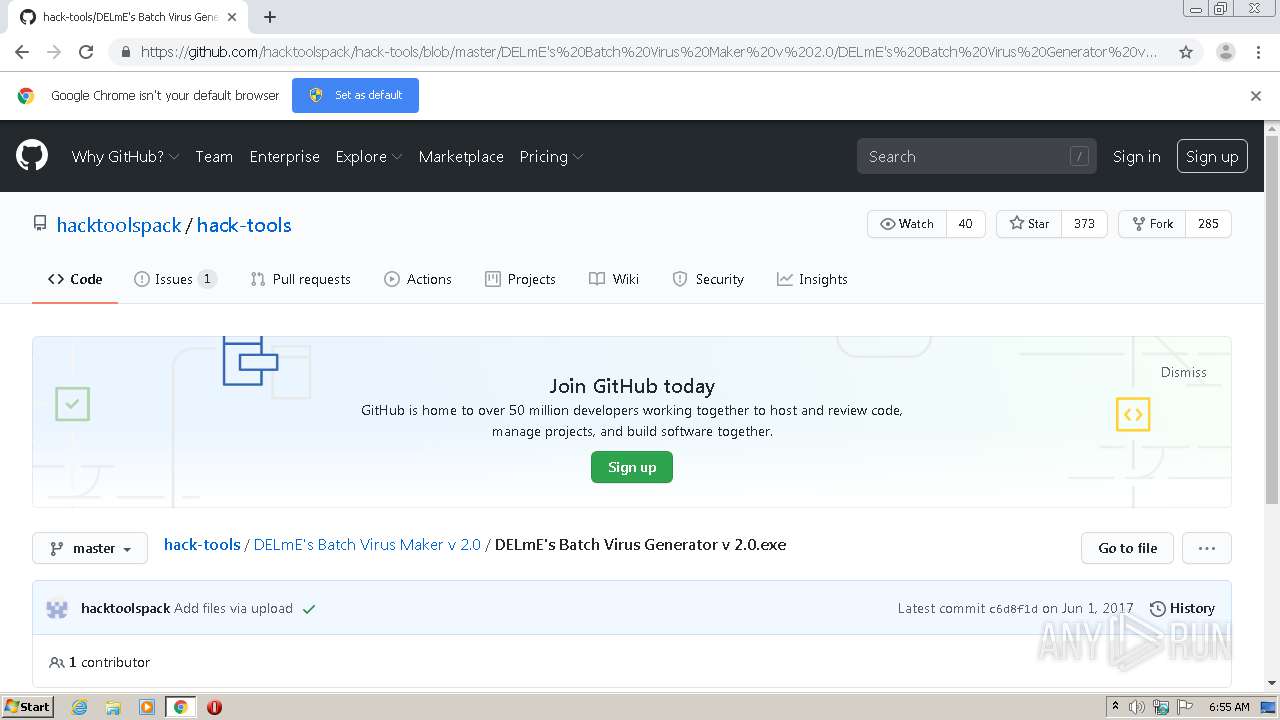
Task: Open the three-dot file options menu
Action: coord(1206,548)
